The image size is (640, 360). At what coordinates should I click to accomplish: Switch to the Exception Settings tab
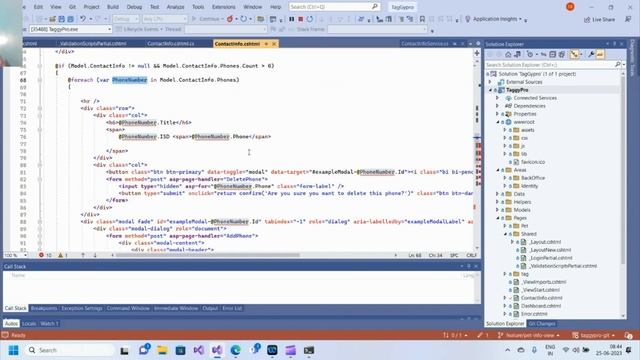coord(82,308)
